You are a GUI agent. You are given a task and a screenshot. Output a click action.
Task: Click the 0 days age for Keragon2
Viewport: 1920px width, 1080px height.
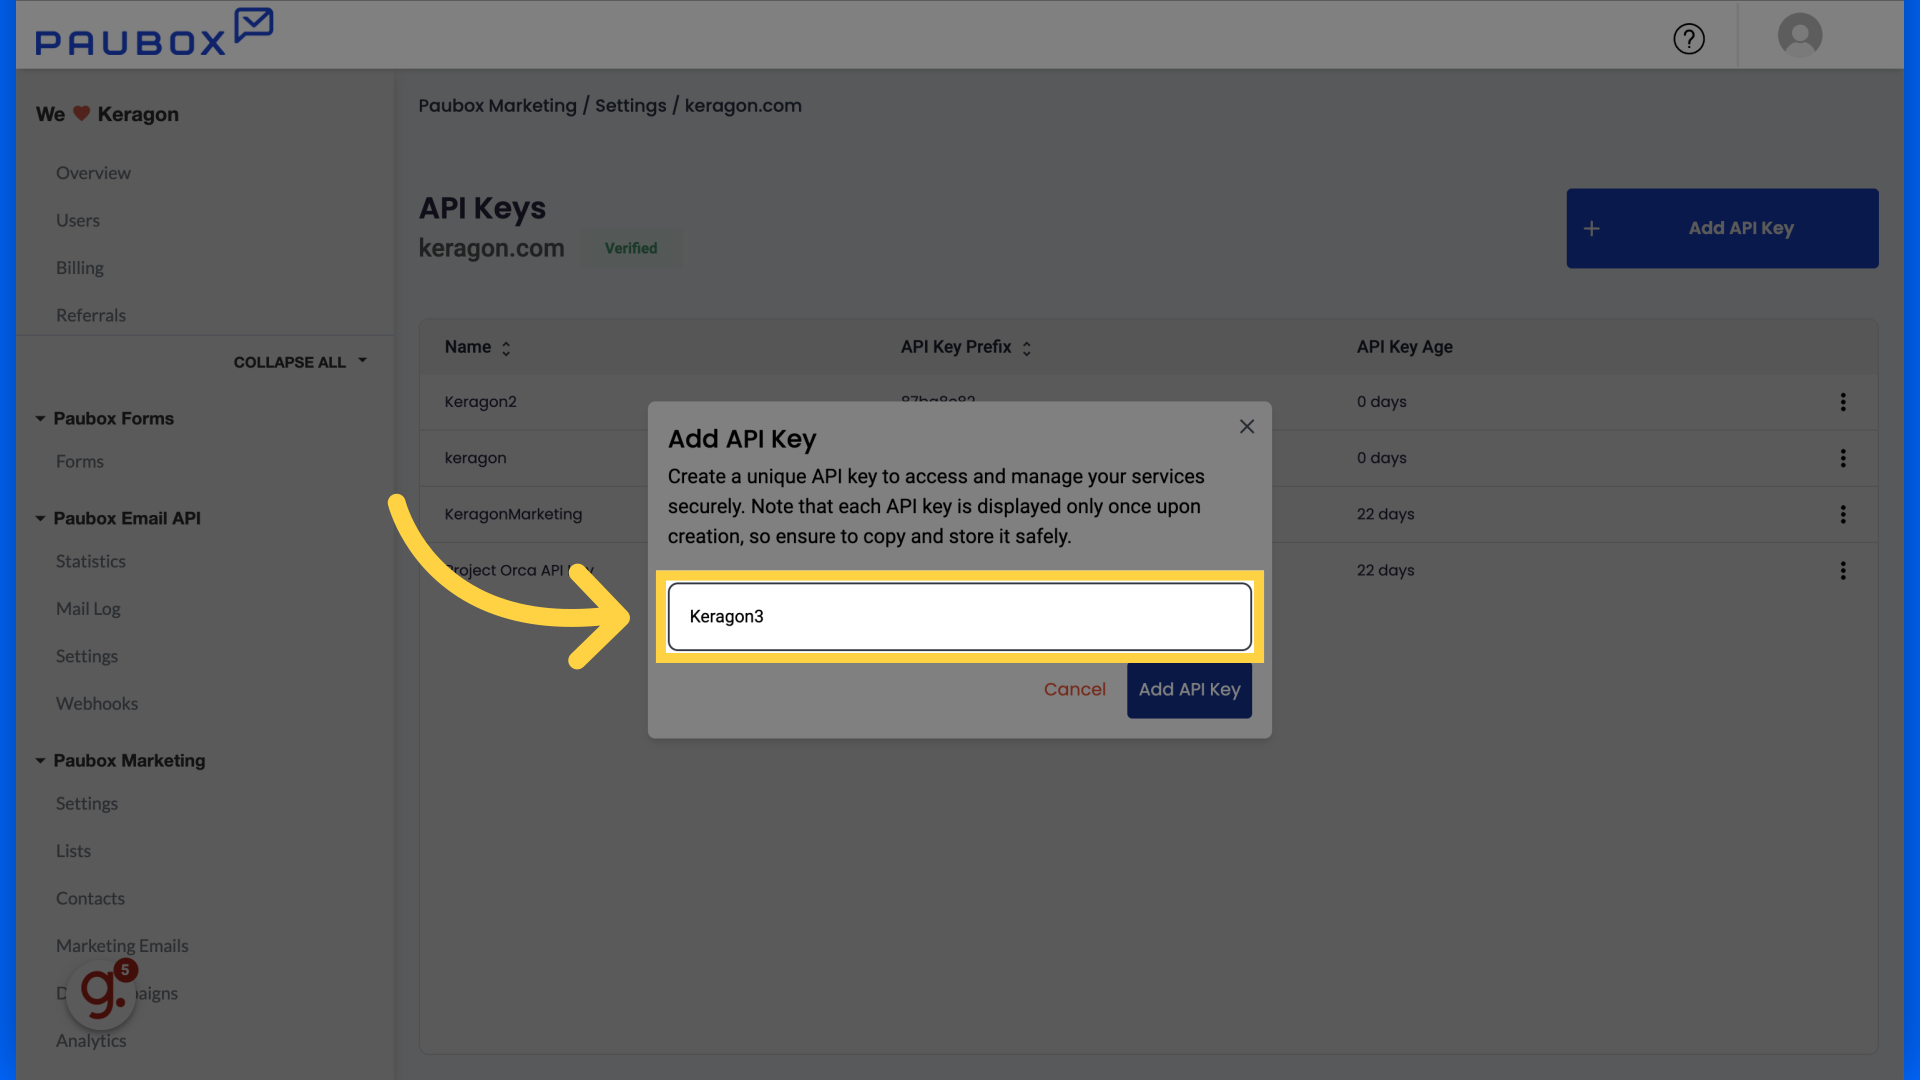pyautogui.click(x=1381, y=402)
